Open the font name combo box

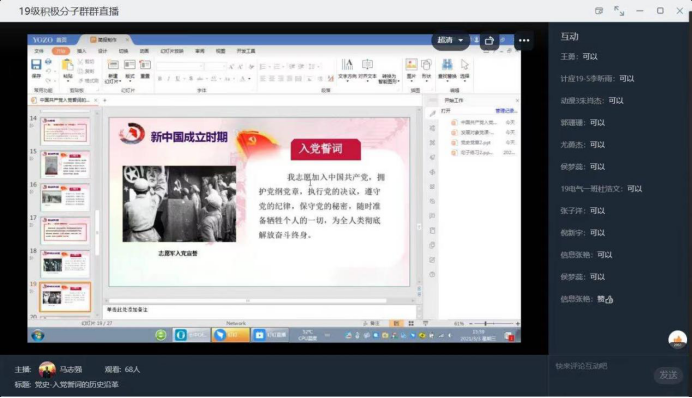(180, 66)
